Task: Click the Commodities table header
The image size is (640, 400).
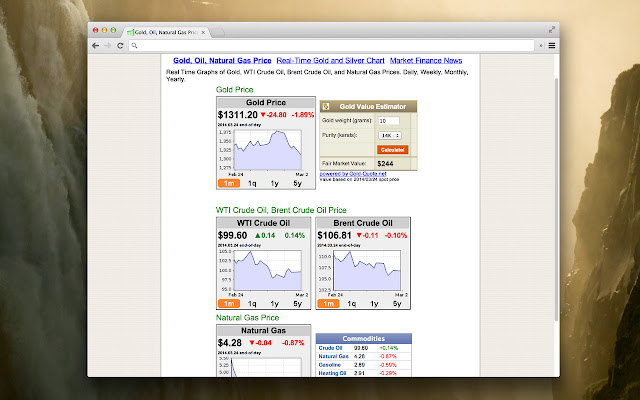Action: [x=364, y=338]
